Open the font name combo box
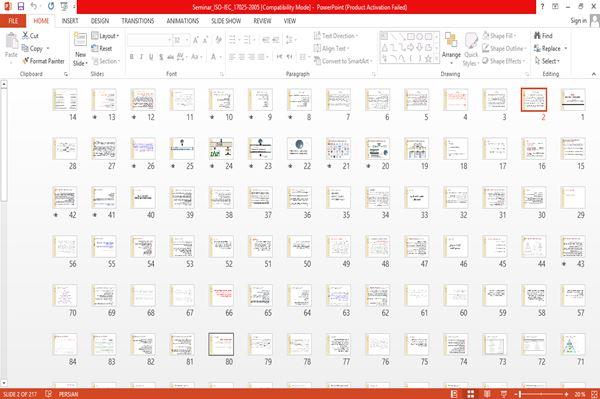The height and width of the screenshot is (399, 600). point(149,40)
